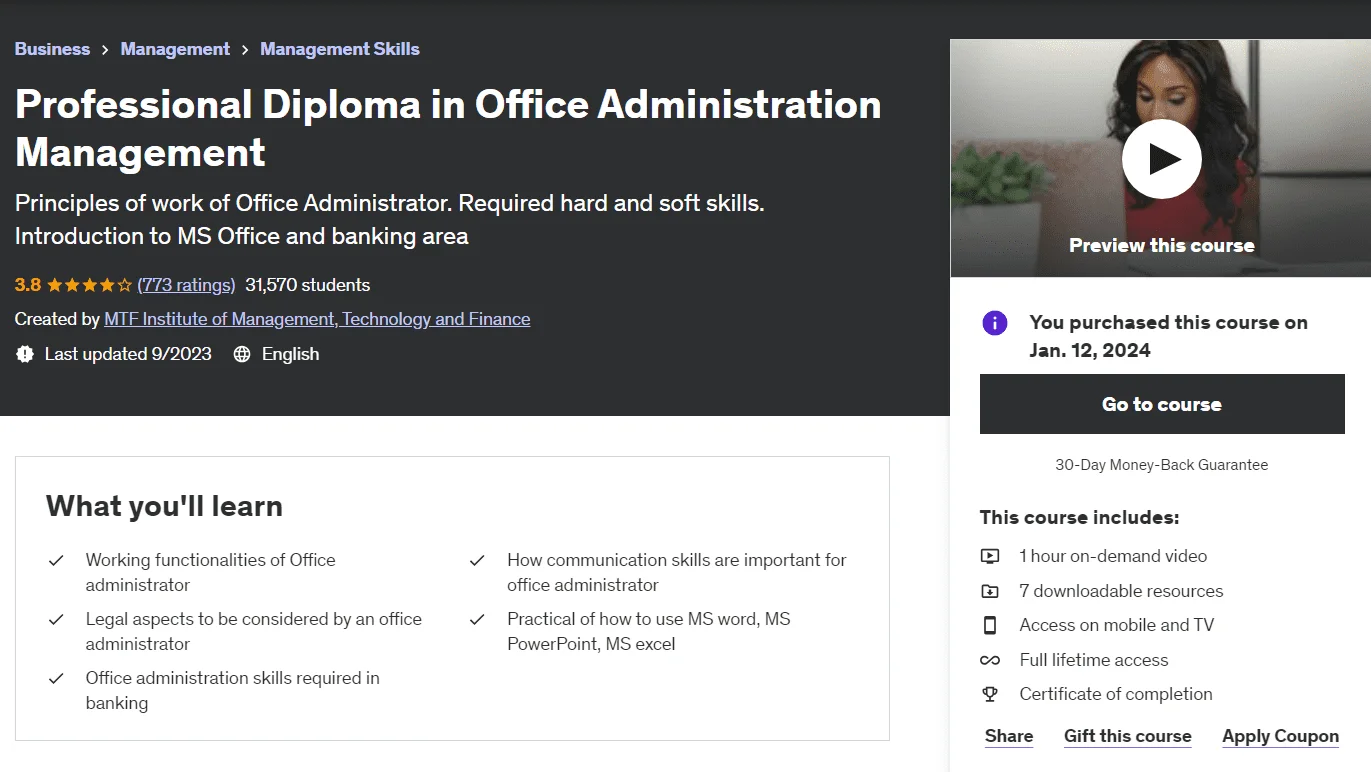The height and width of the screenshot is (772, 1371).
Task: Click the 1 hour on-demand video text
Action: (1113, 556)
